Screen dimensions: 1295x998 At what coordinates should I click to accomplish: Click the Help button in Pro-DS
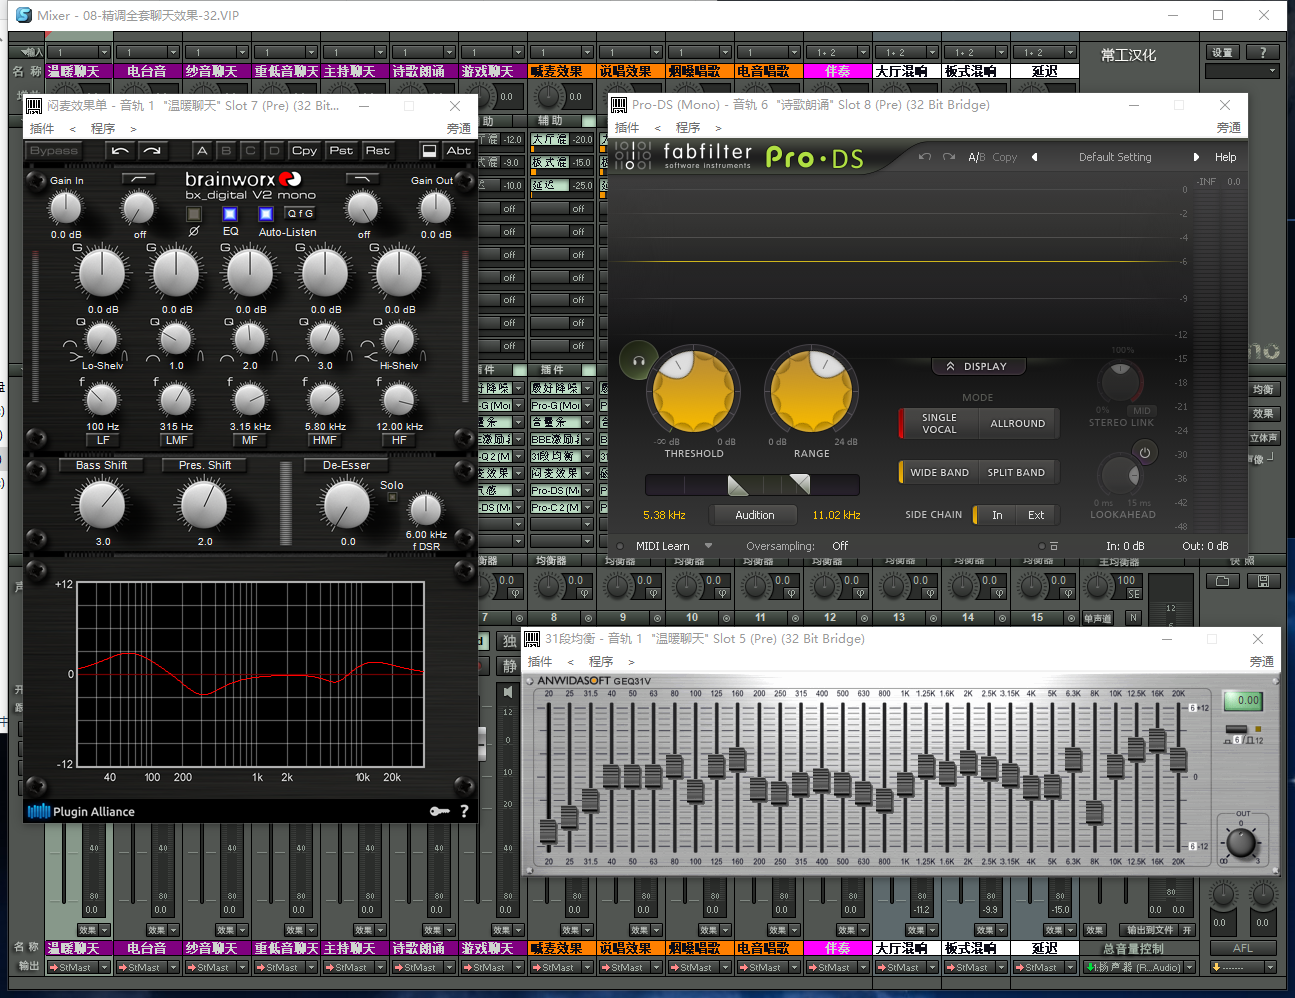click(1225, 157)
